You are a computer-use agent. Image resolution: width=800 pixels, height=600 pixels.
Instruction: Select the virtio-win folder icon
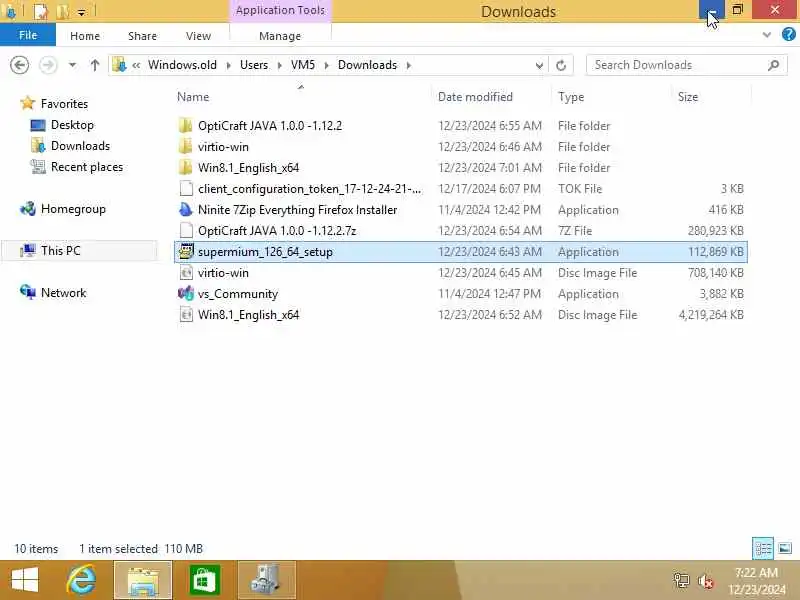pos(186,146)
